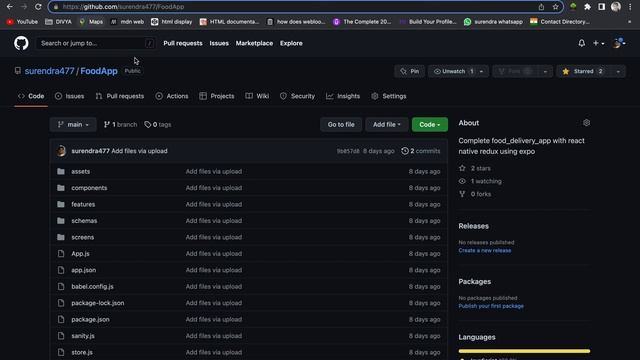This screenshot has height=360, width=640.
Task: Toggle the Starred button
Action: point(584,71)
